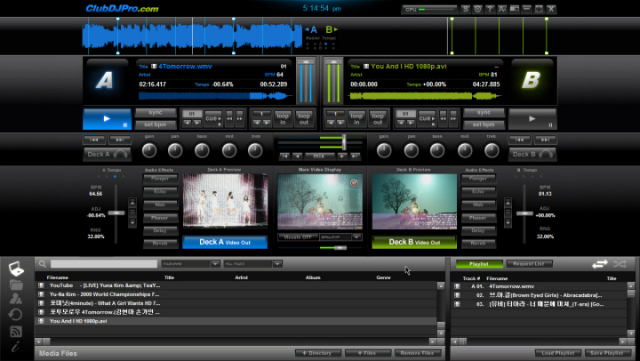Play Deck A with blue play button
This screenshot has height=361, width=640.
click(x=107, y=119)
